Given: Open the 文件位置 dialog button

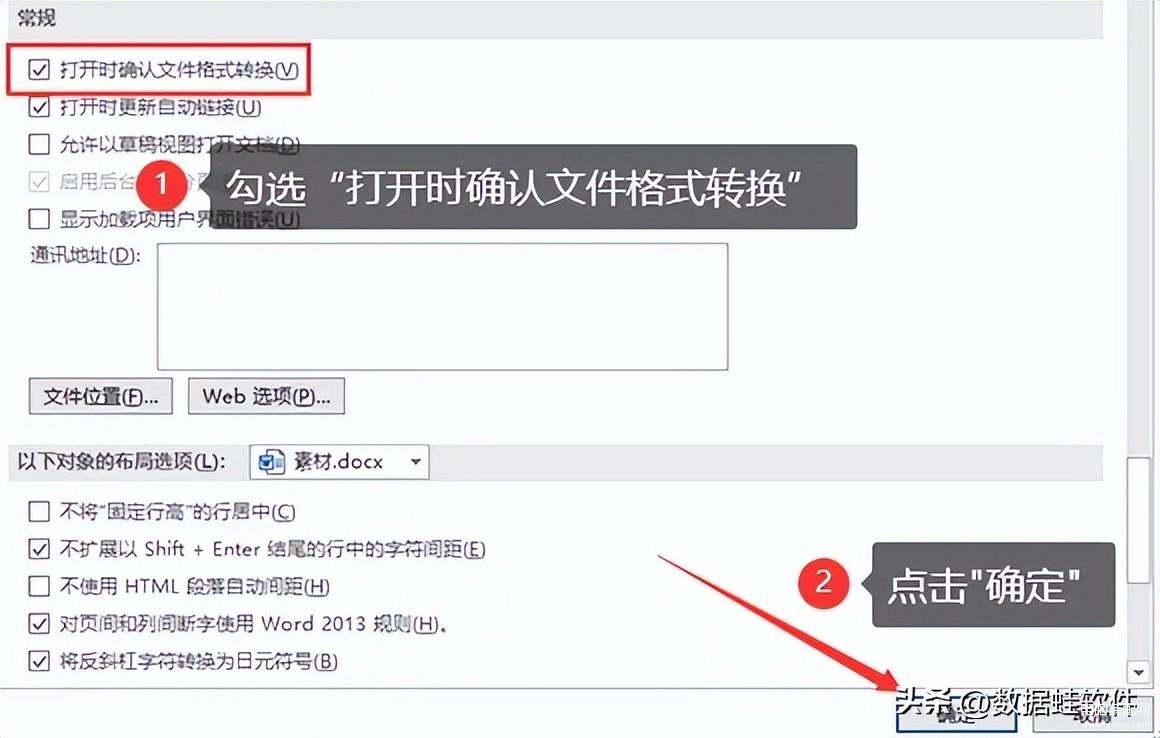Looking at the screenshot, I should pos(101,396).
